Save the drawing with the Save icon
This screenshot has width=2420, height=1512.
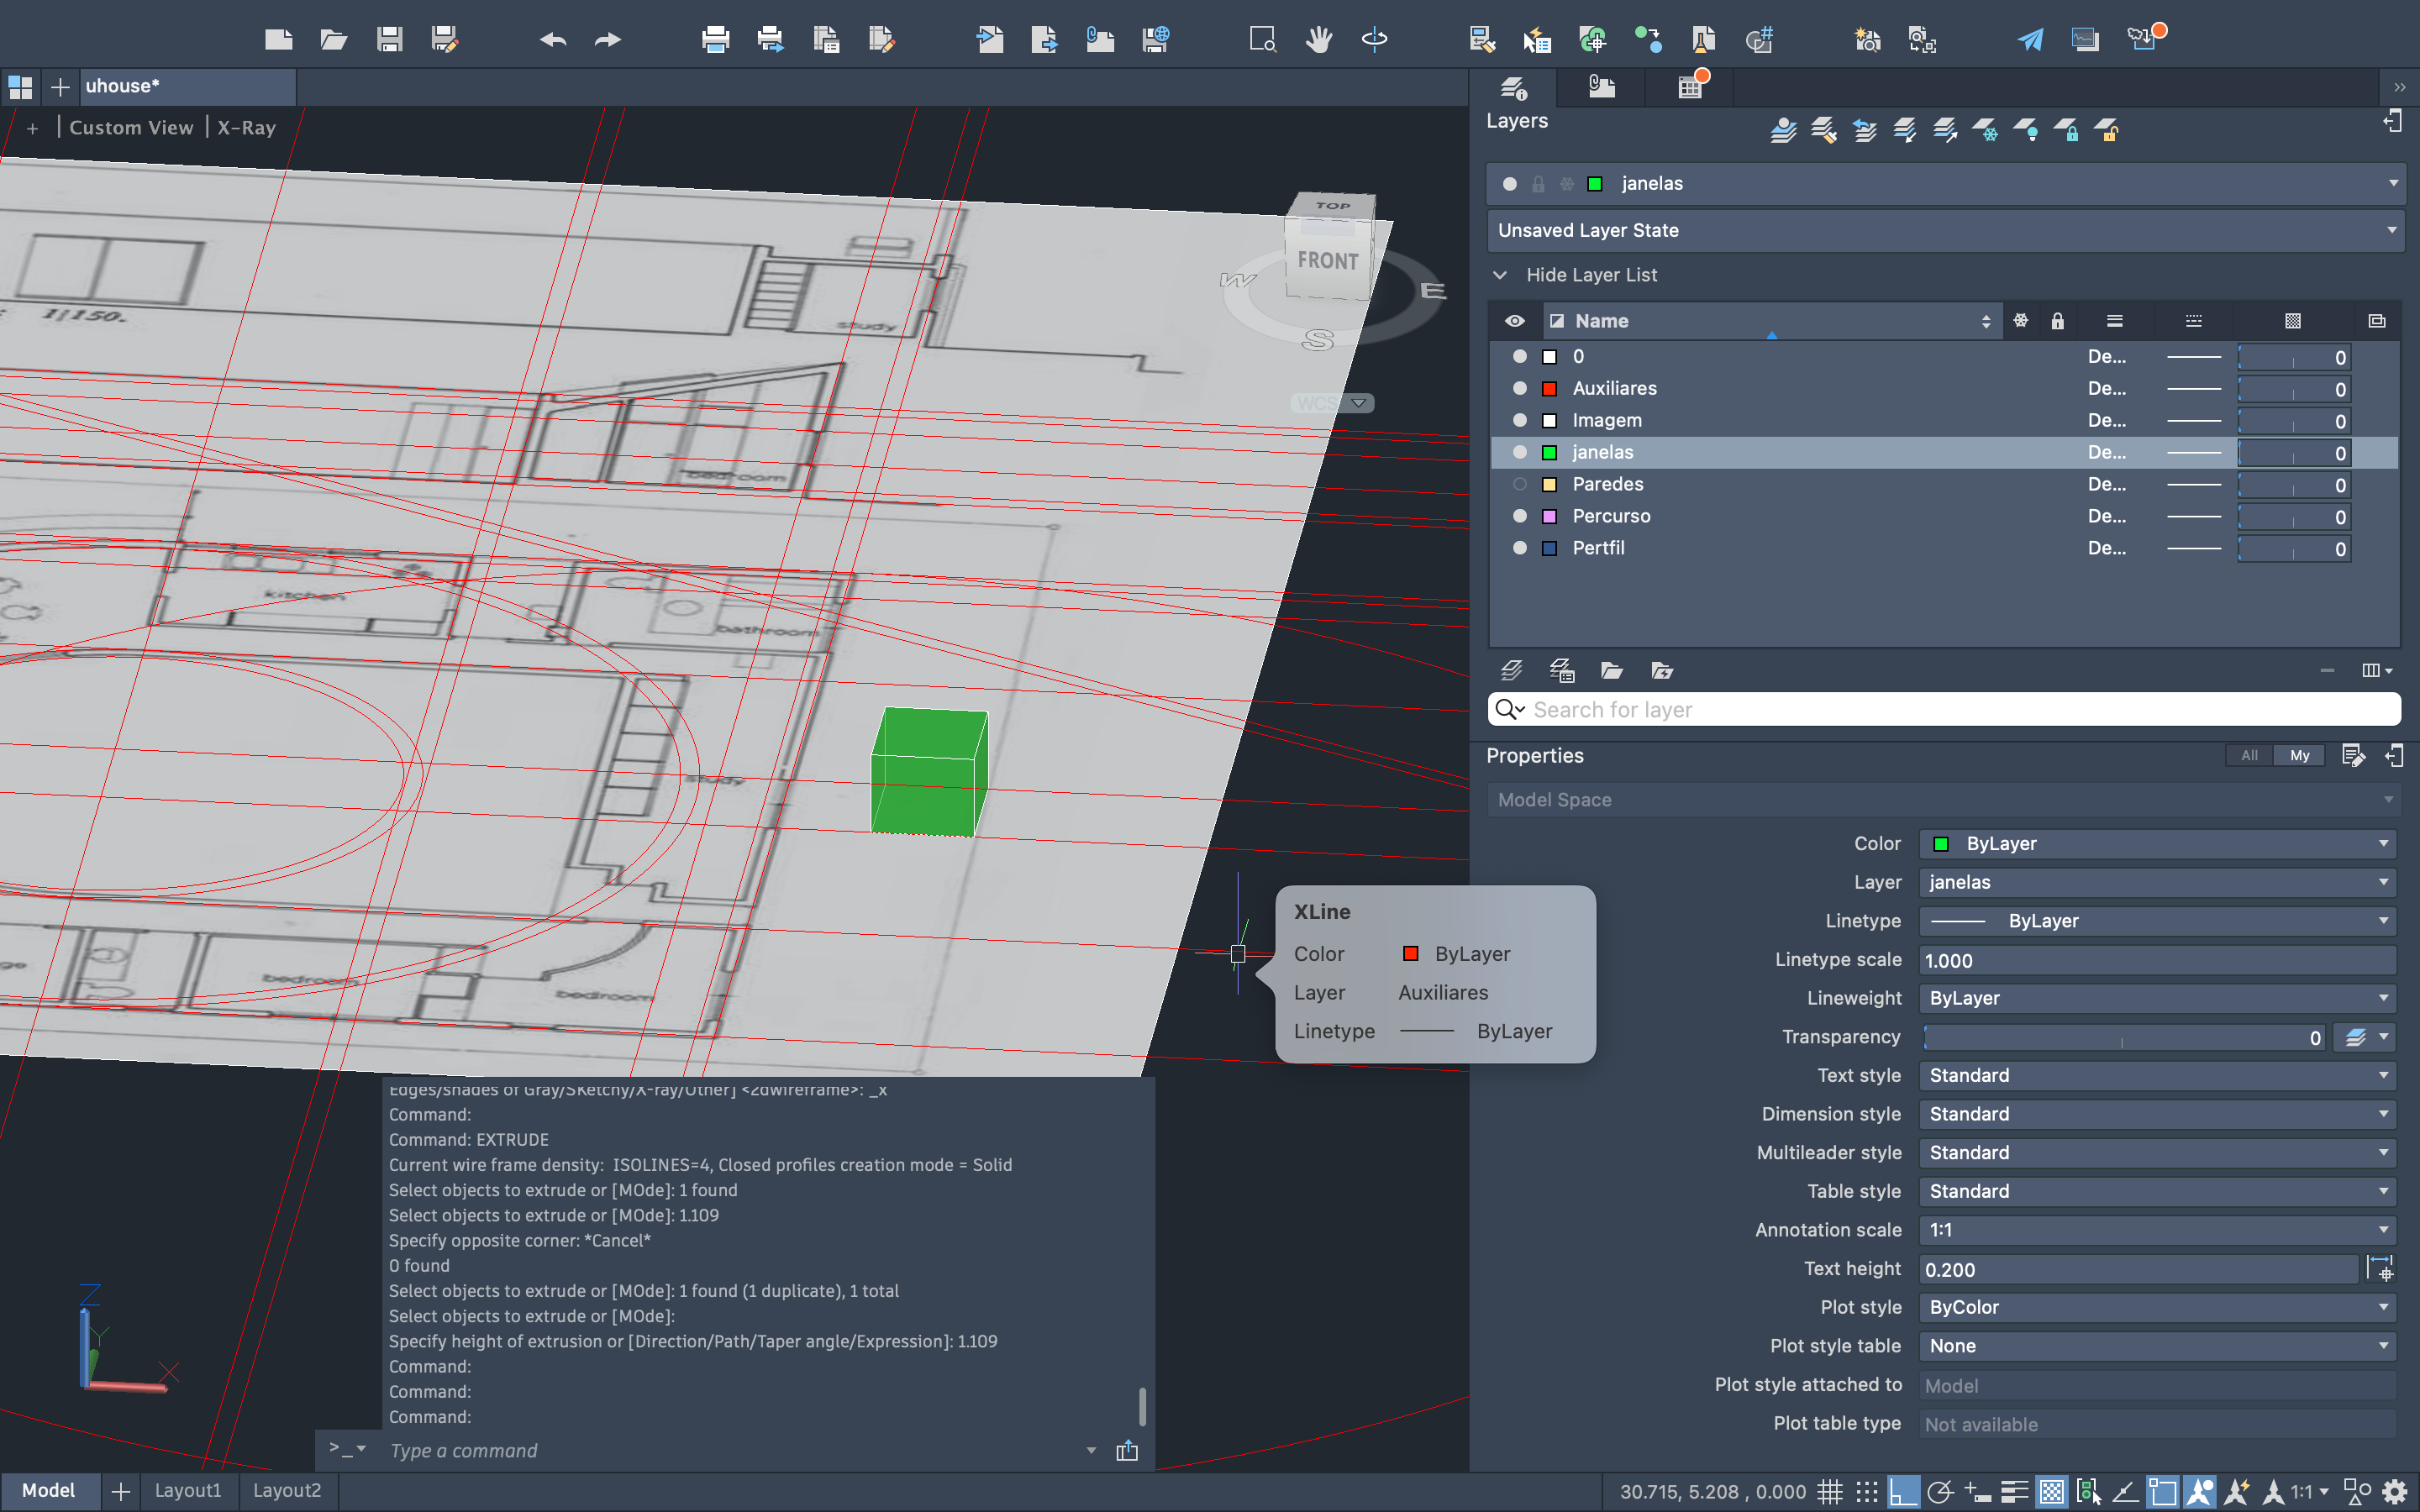(x=389, y=39)
